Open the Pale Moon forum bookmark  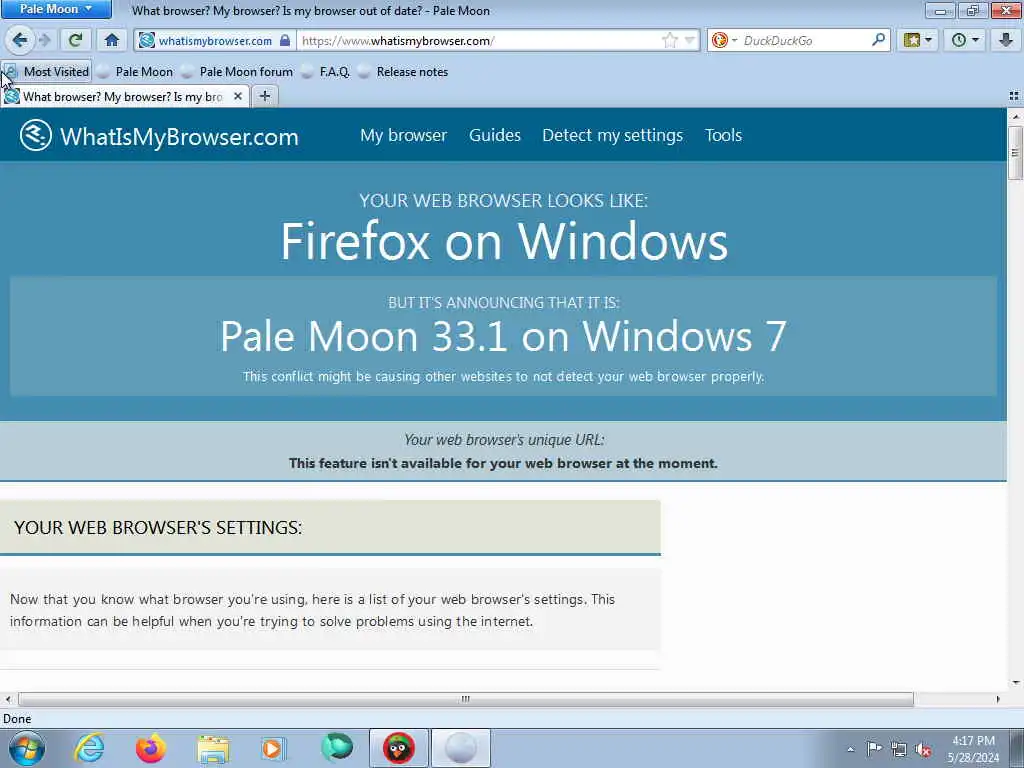(x=237, y=72)
